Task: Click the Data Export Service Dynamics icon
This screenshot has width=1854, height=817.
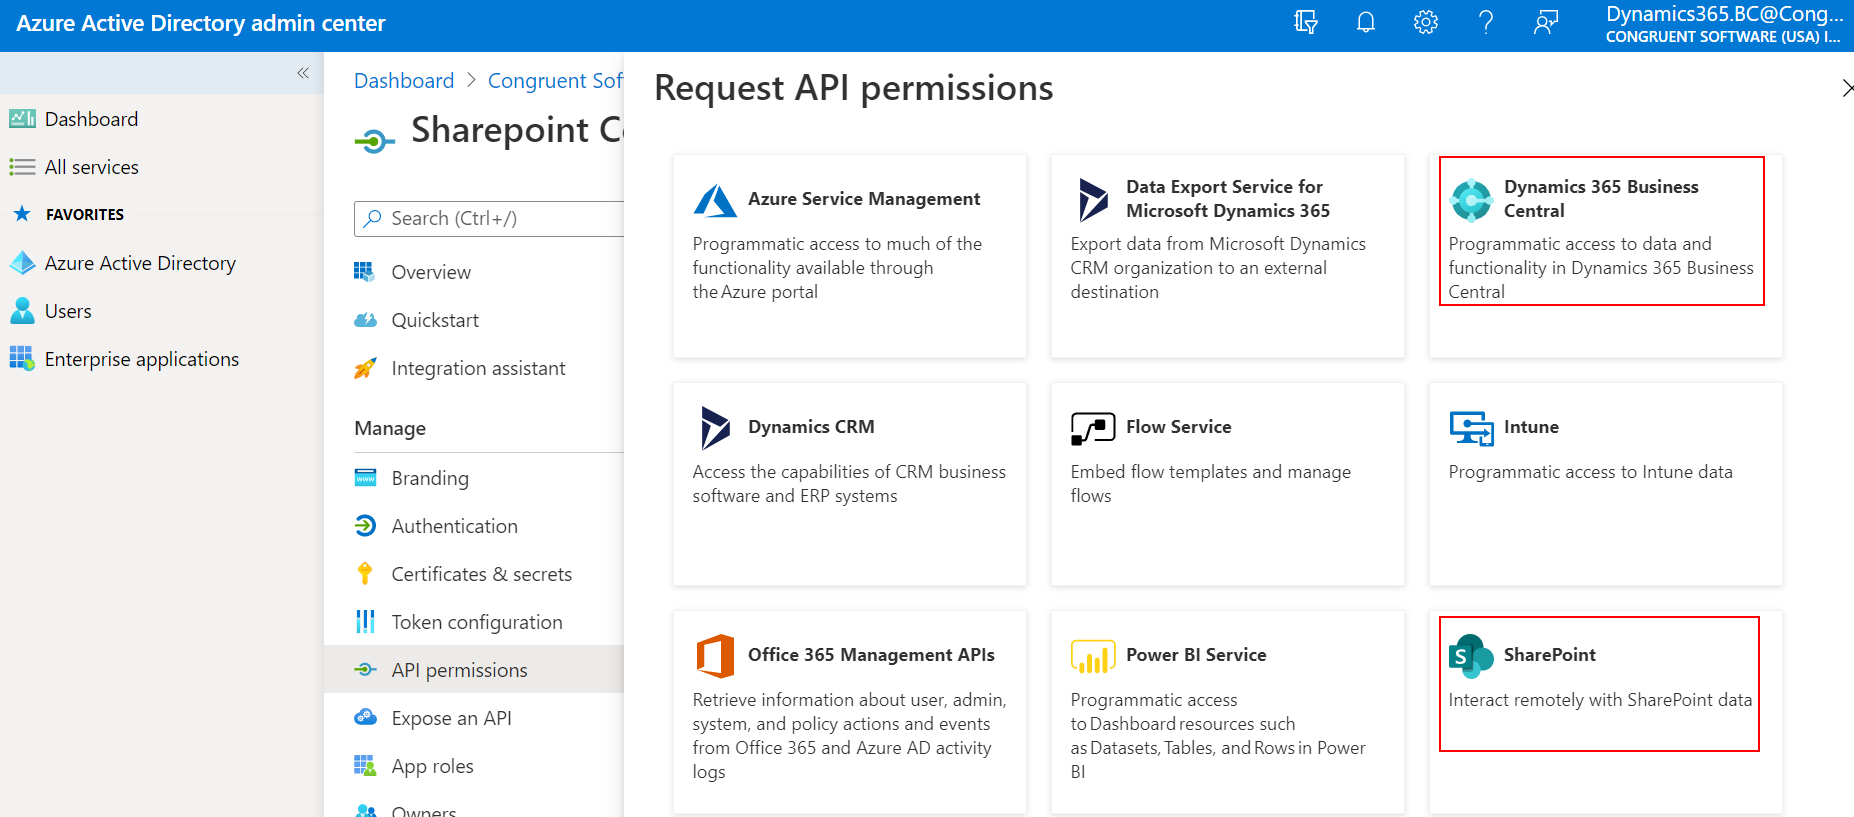Action: pos(1093,199)
